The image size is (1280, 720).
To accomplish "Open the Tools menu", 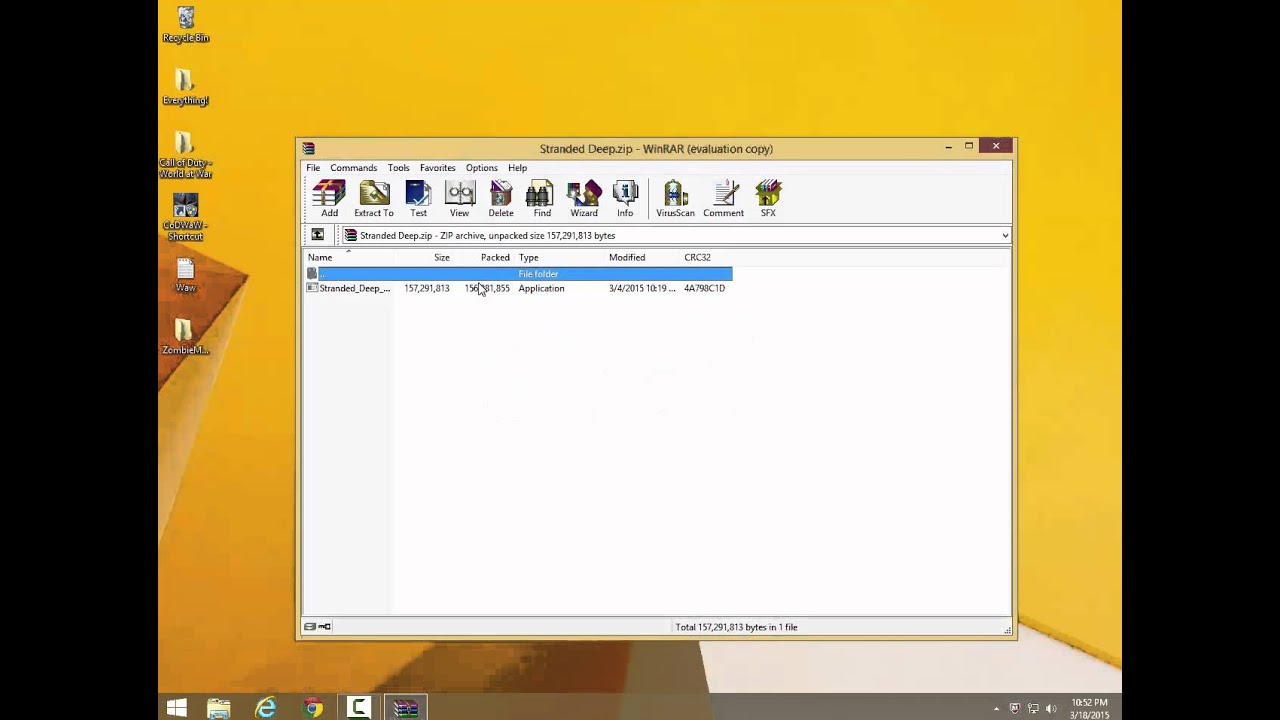I will (398, 168).
